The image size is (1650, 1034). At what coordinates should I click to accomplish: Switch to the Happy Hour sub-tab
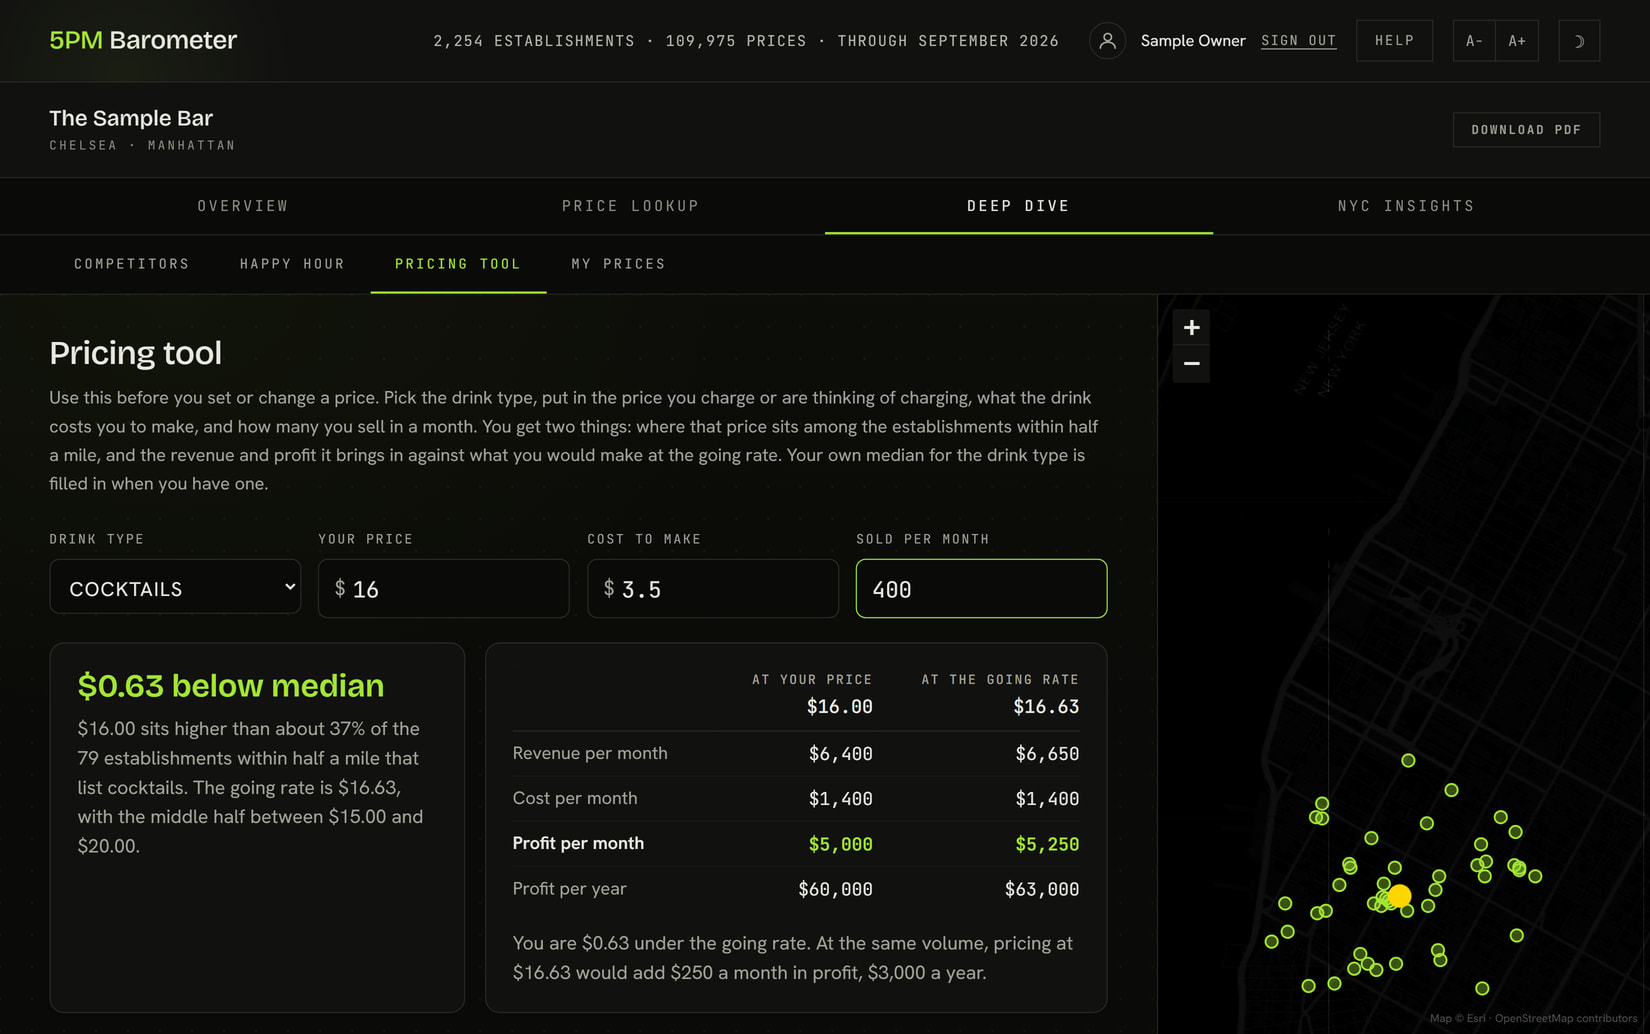tap(292, 264)
